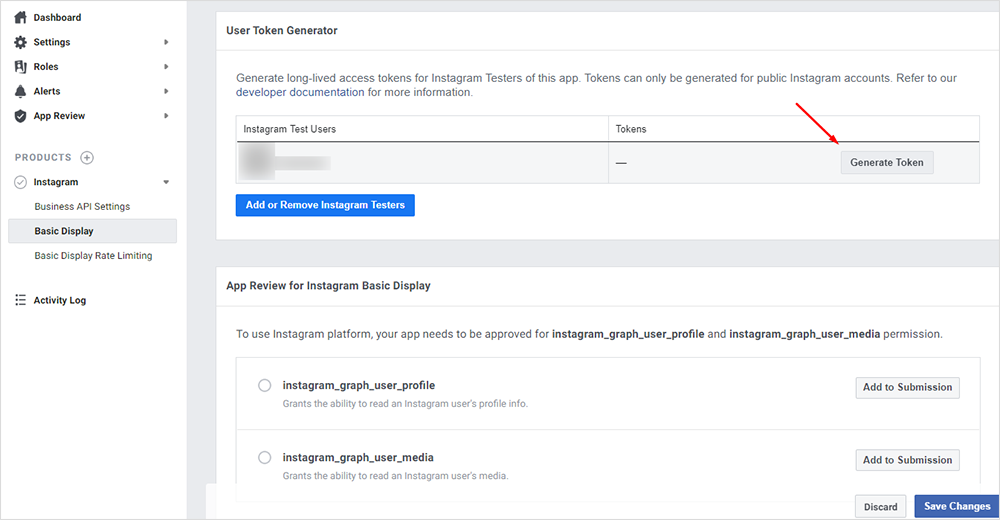Click the Instagram checkmark circle icon
1000x520 pixels.
[x=20, y=182]
